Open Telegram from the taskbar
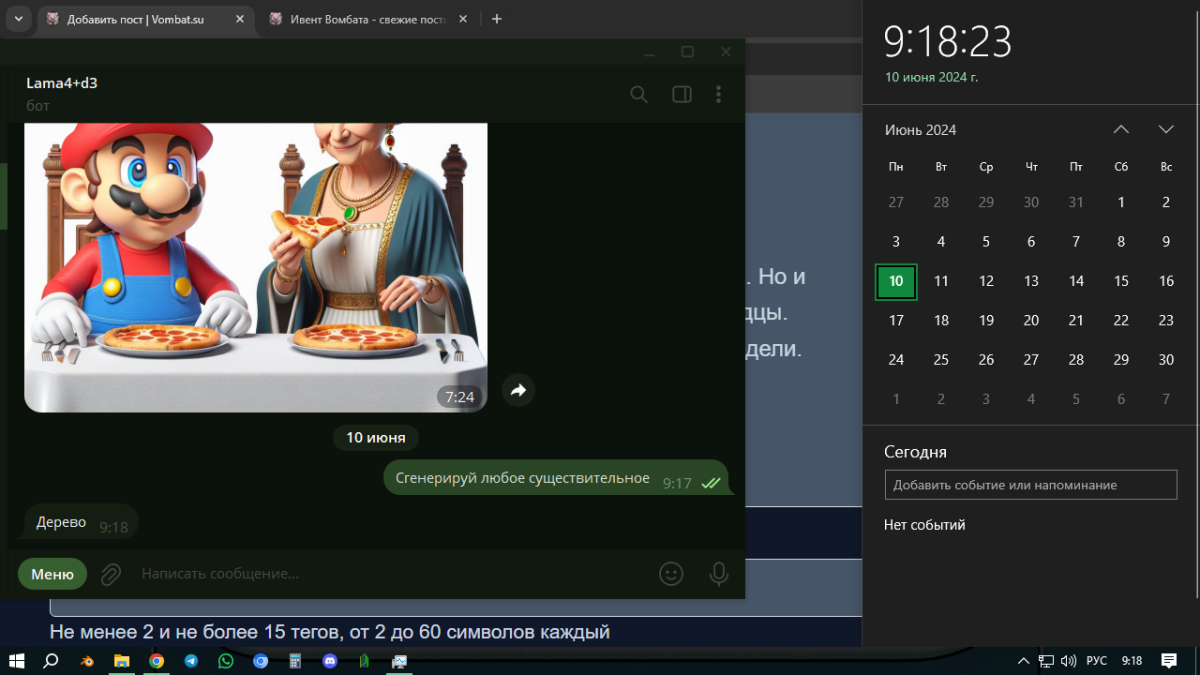This screenshot has height=675, width=1200. [191, 661]
